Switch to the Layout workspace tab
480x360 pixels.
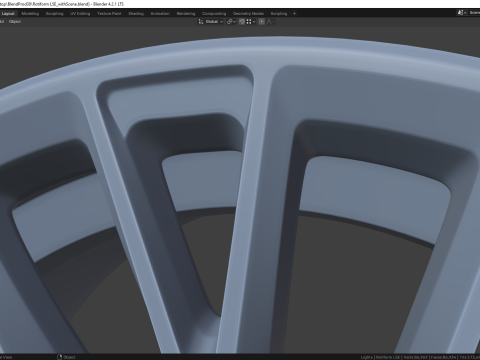(x=7, y=14)
